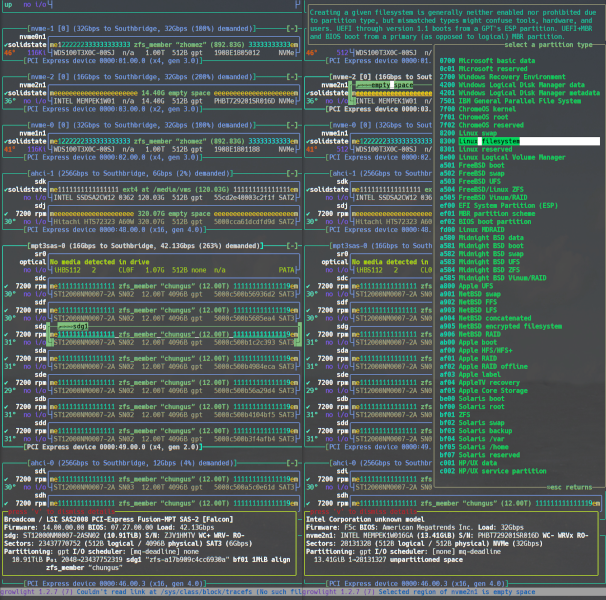Pick a504 FreeBSD/Linux ZFS type
606x600 pixels.
pyautogui.click(x=481, y=189)
